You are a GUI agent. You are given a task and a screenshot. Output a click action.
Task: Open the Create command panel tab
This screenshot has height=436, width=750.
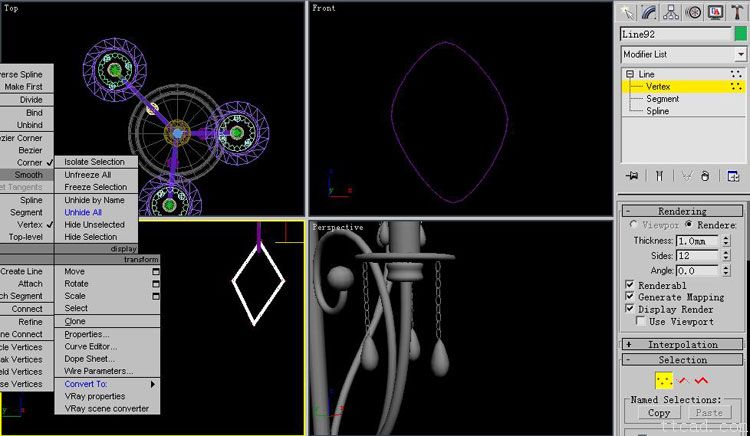click(627, 12)
